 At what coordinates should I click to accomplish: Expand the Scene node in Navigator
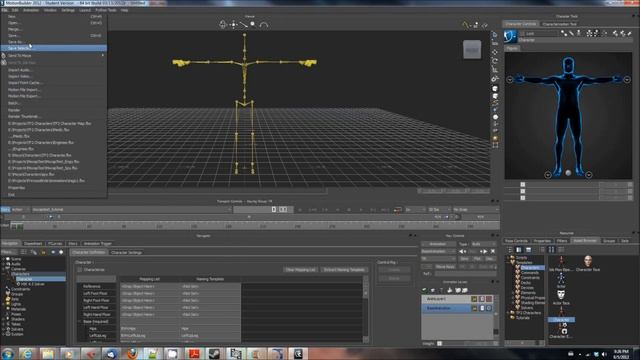pos(3,259)
